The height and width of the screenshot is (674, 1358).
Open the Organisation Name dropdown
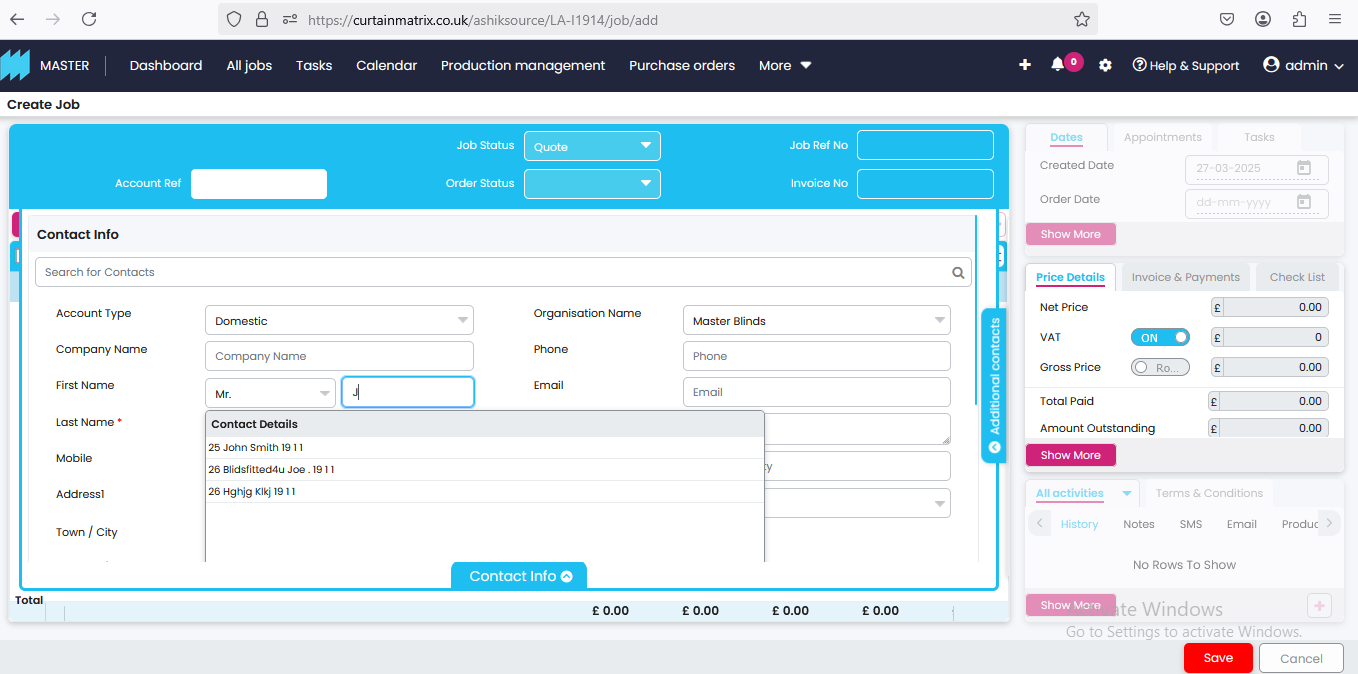pos(816,321)
